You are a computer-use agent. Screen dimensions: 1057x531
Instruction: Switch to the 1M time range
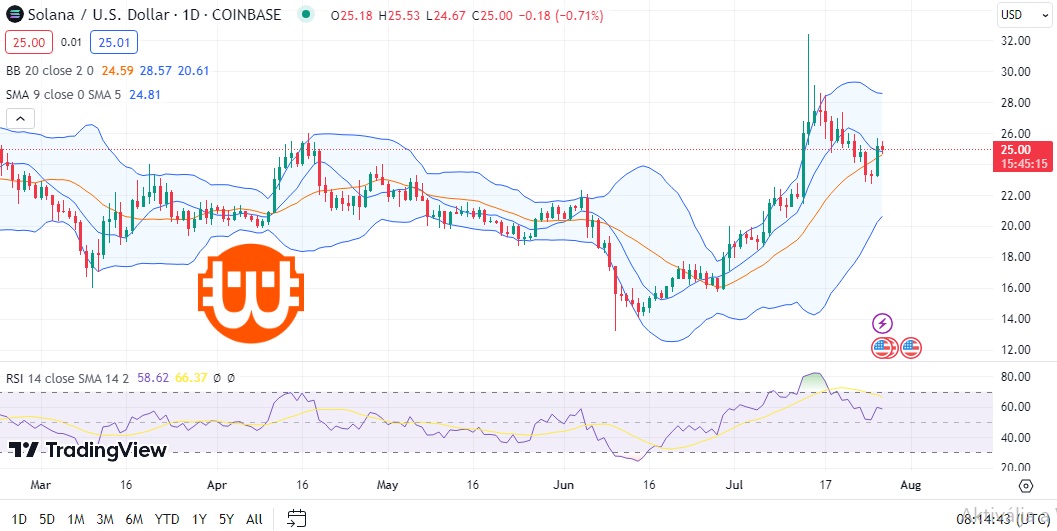pyautogui.click(x=76, y=519)
